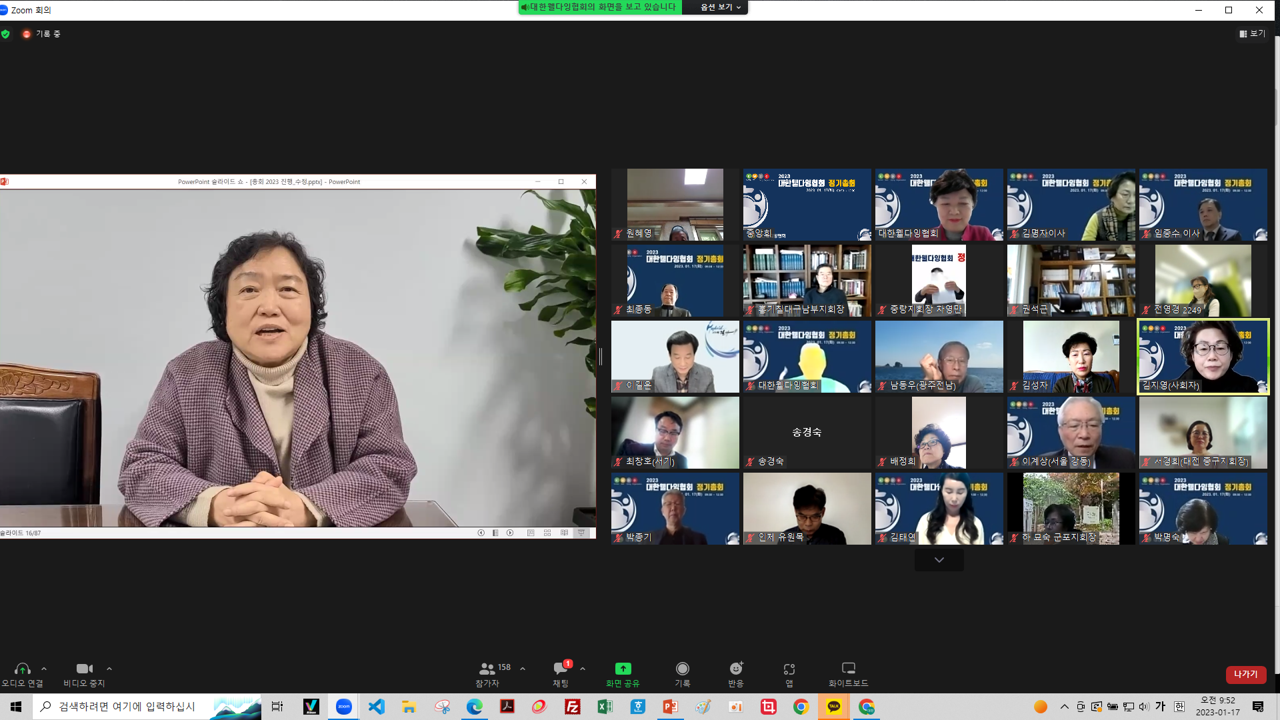Click the green share screen (화면 공유) icon
1280x720 pixels.
(x=622, y=669)
